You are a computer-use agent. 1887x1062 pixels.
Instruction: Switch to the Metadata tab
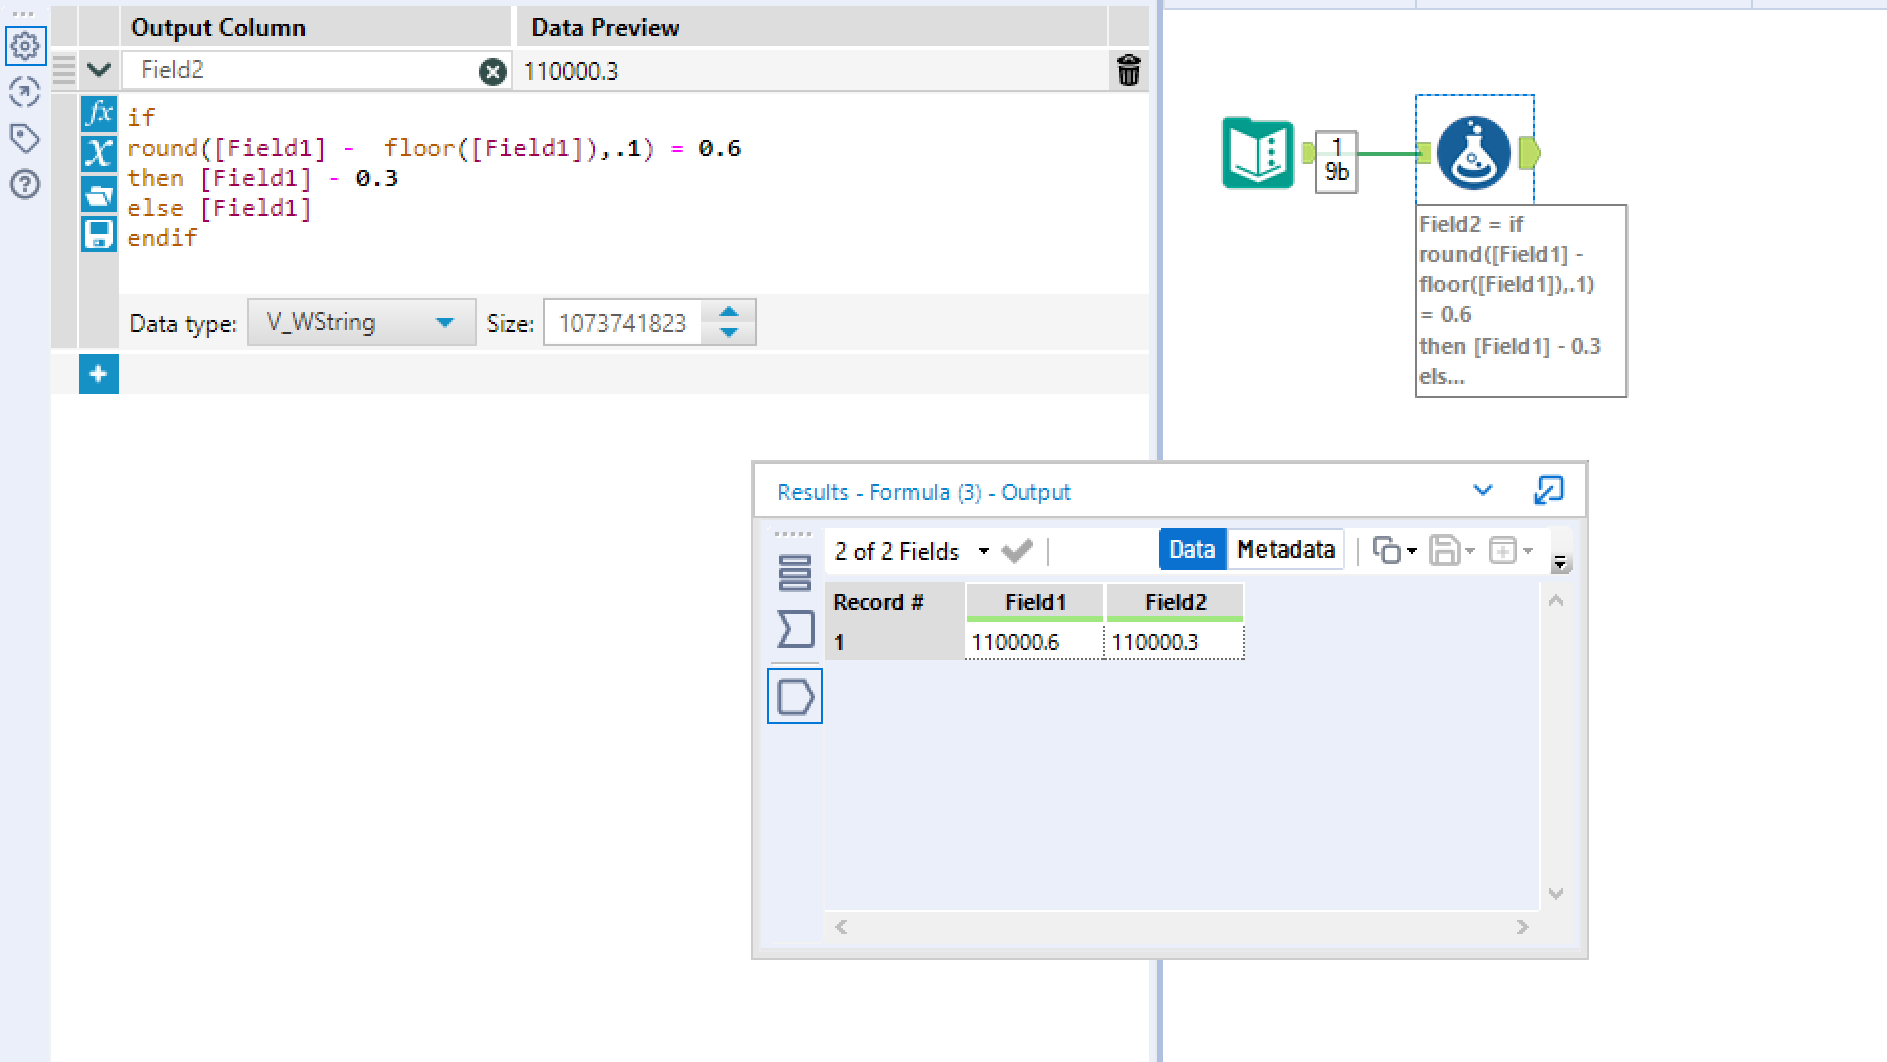click(x=1286, y=550)
